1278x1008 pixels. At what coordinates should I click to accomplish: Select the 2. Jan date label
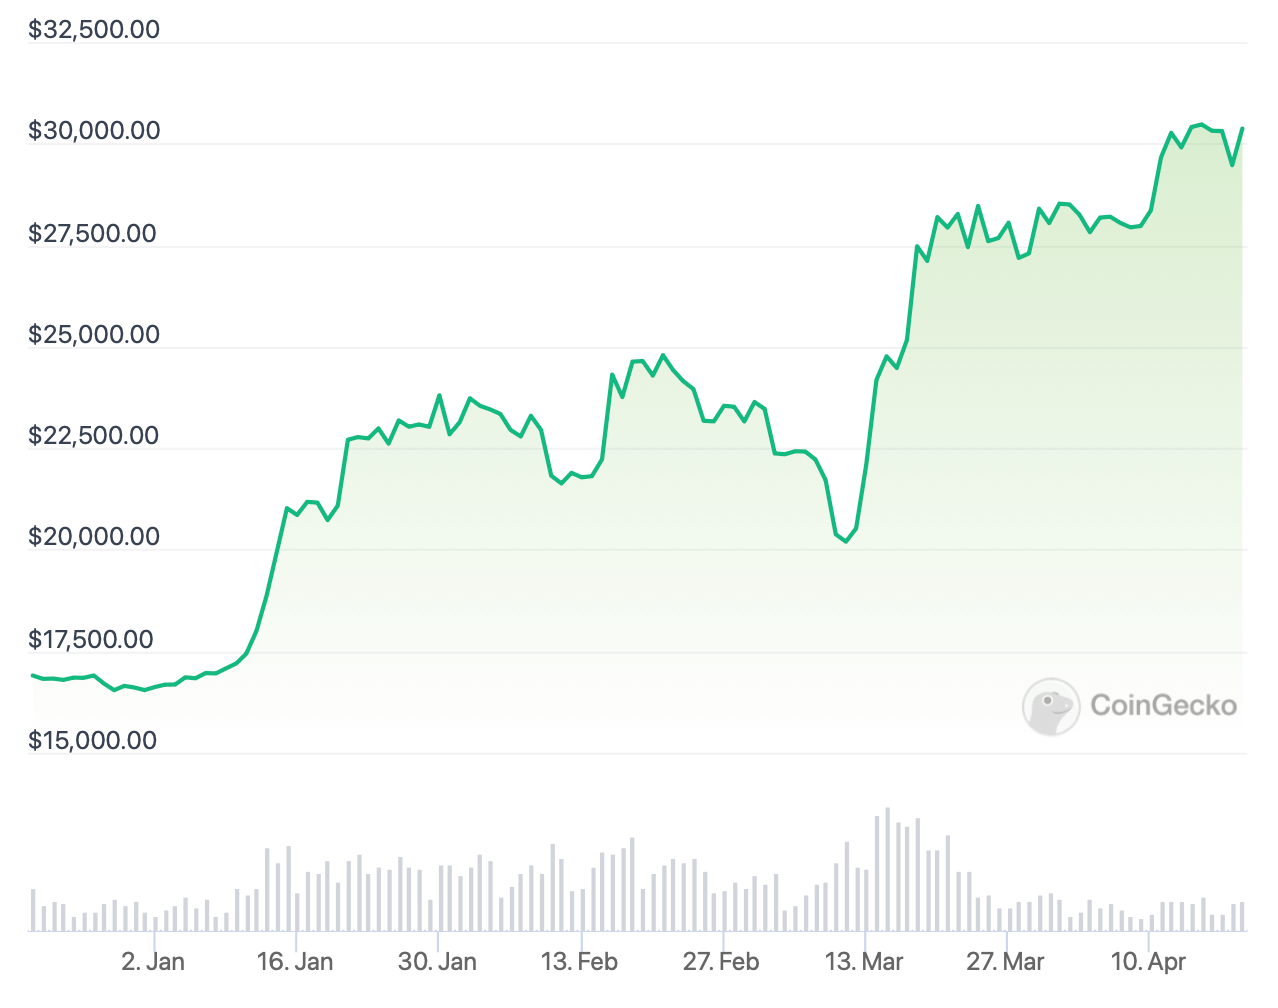click(x=153, y=962)
